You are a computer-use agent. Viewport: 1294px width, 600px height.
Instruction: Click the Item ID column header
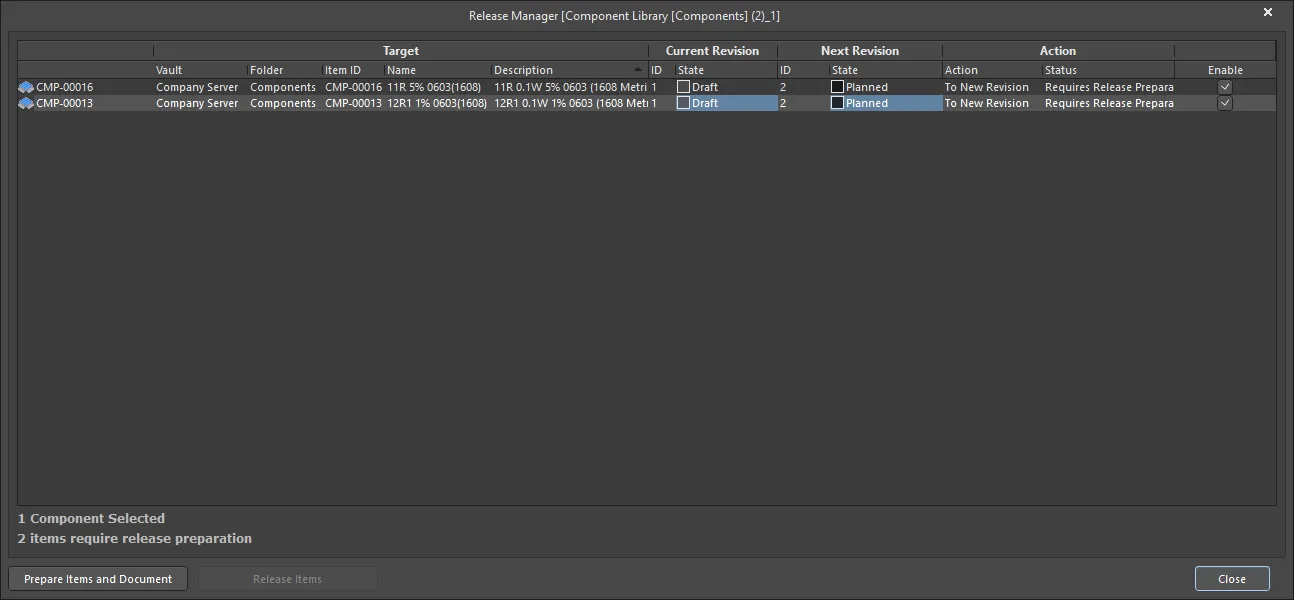click(x=353, y=70)
